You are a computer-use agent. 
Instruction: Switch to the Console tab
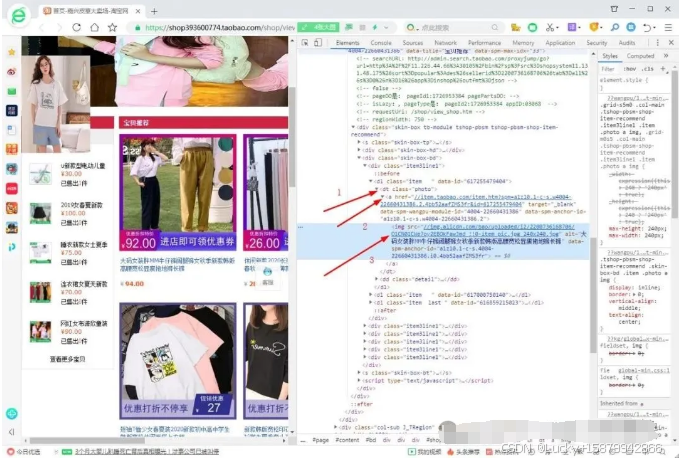pos(381,43)
